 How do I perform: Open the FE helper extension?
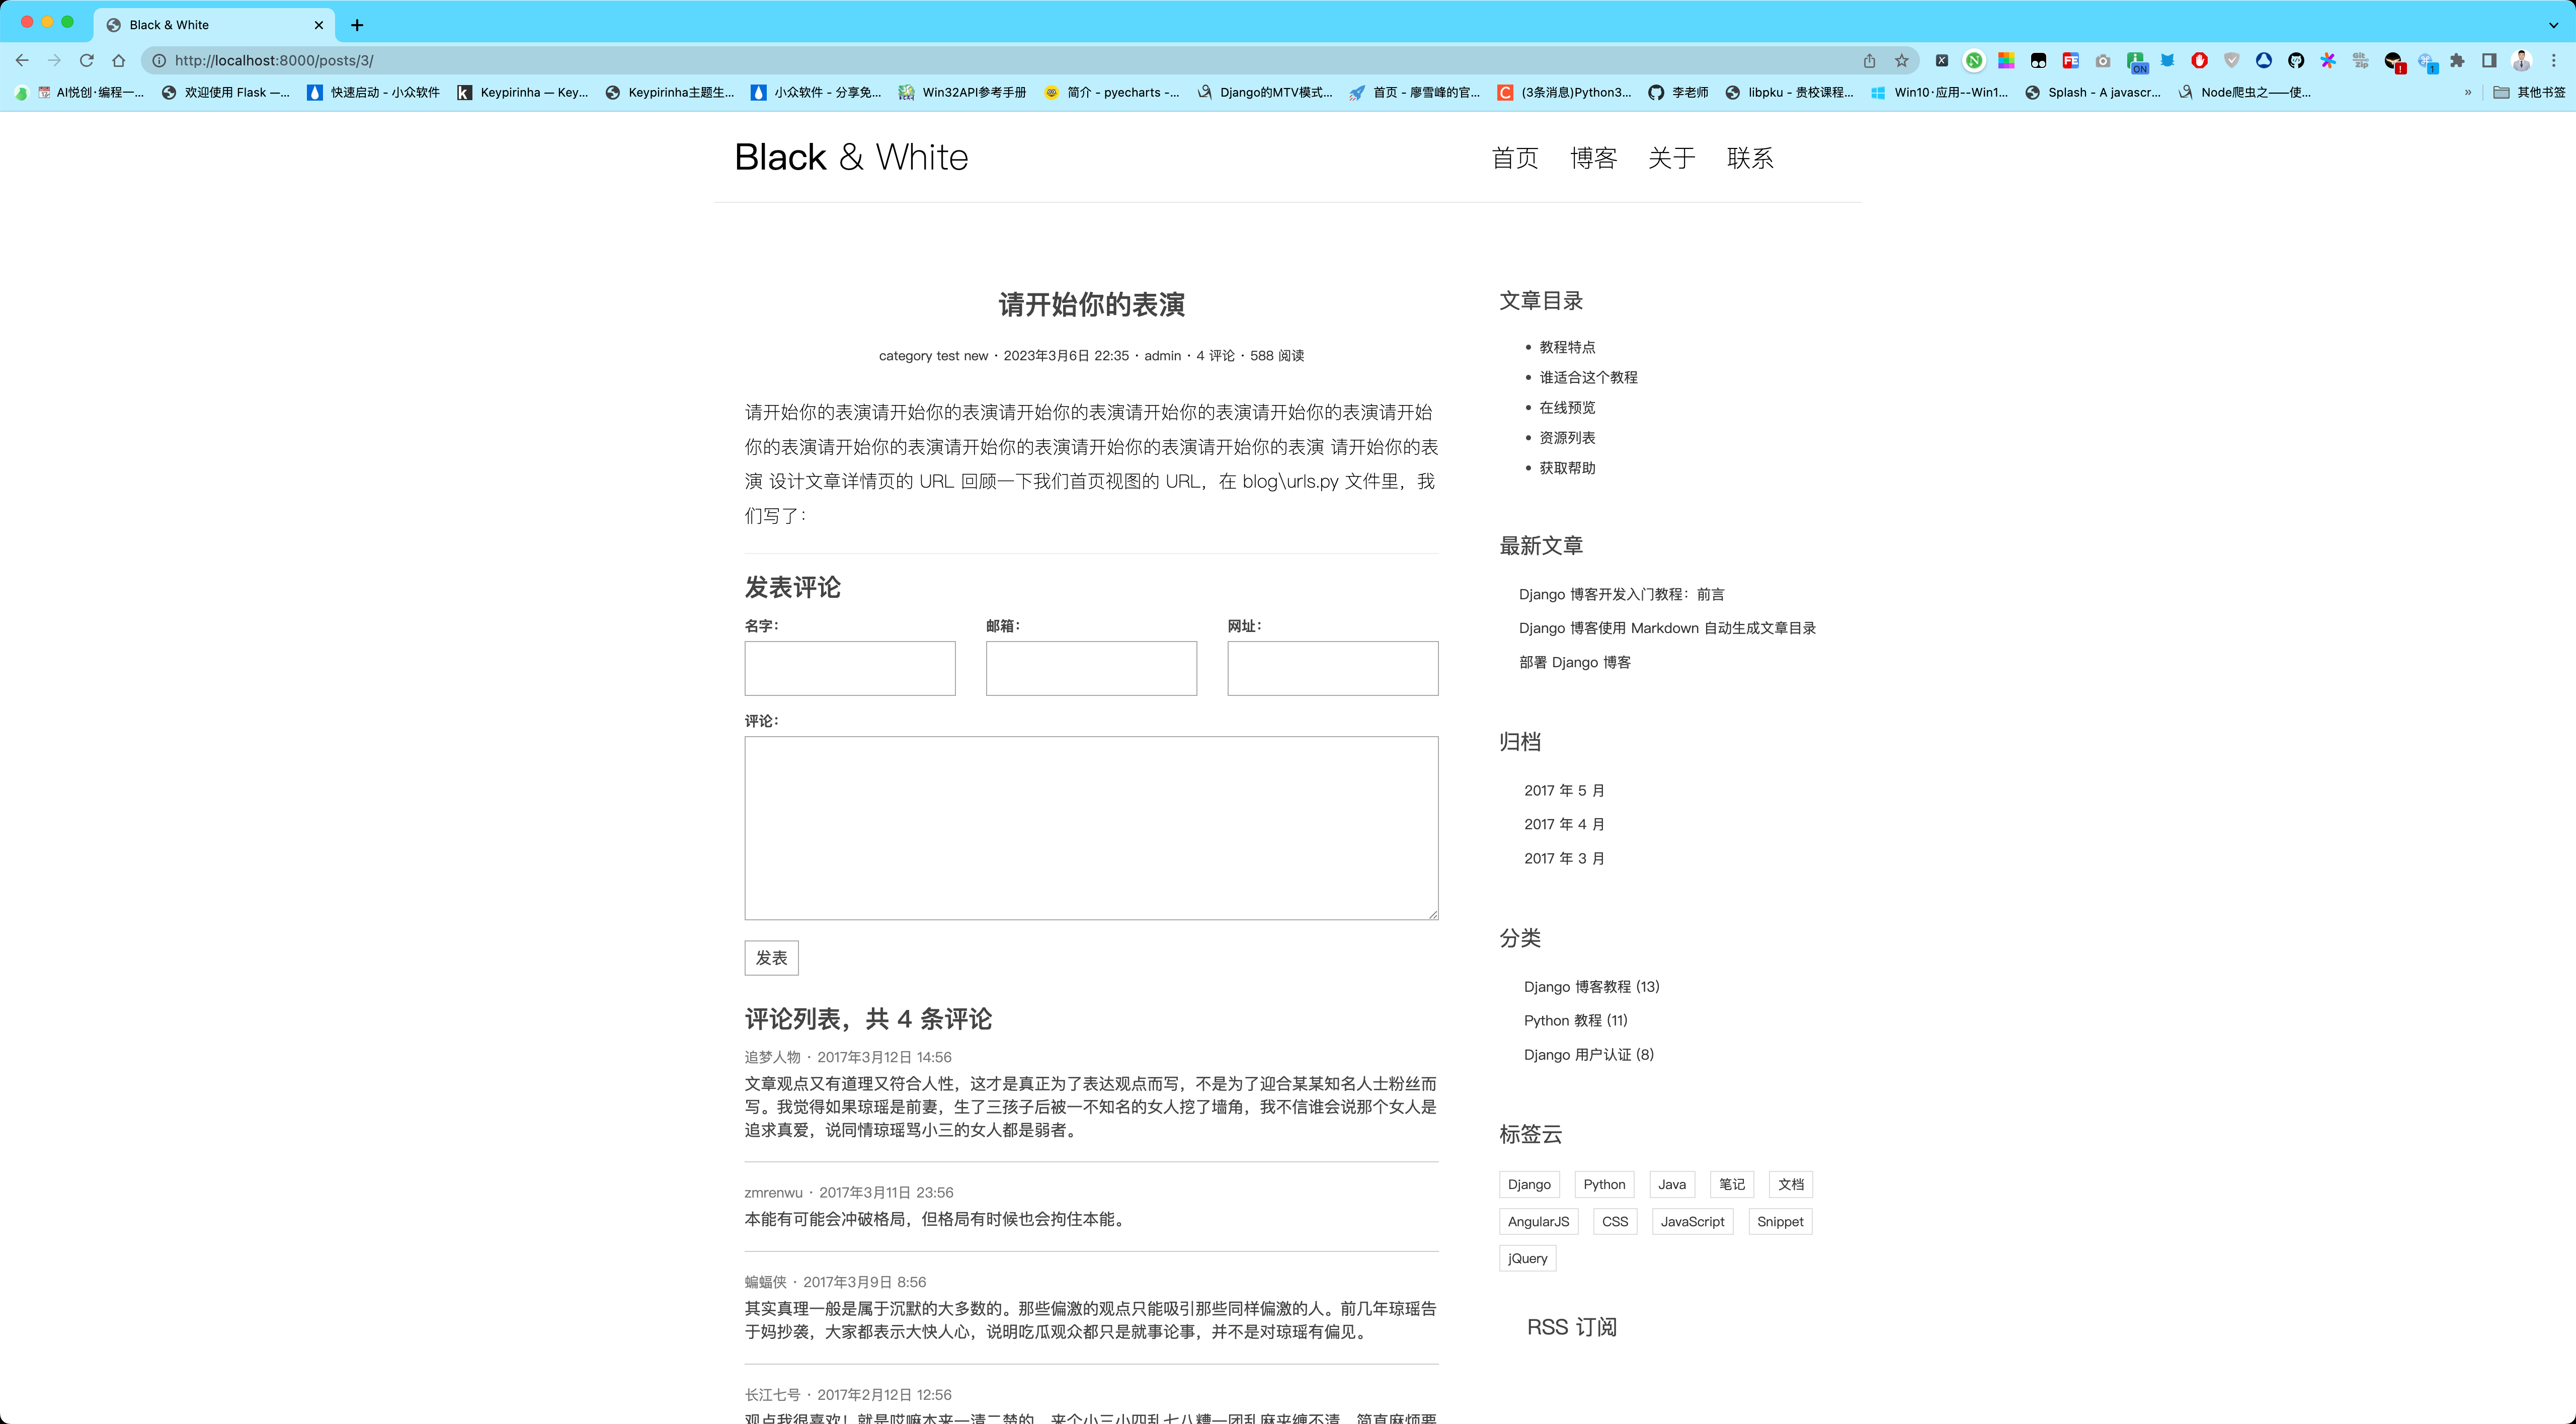pyautogui.click(x=2070, y=61)
